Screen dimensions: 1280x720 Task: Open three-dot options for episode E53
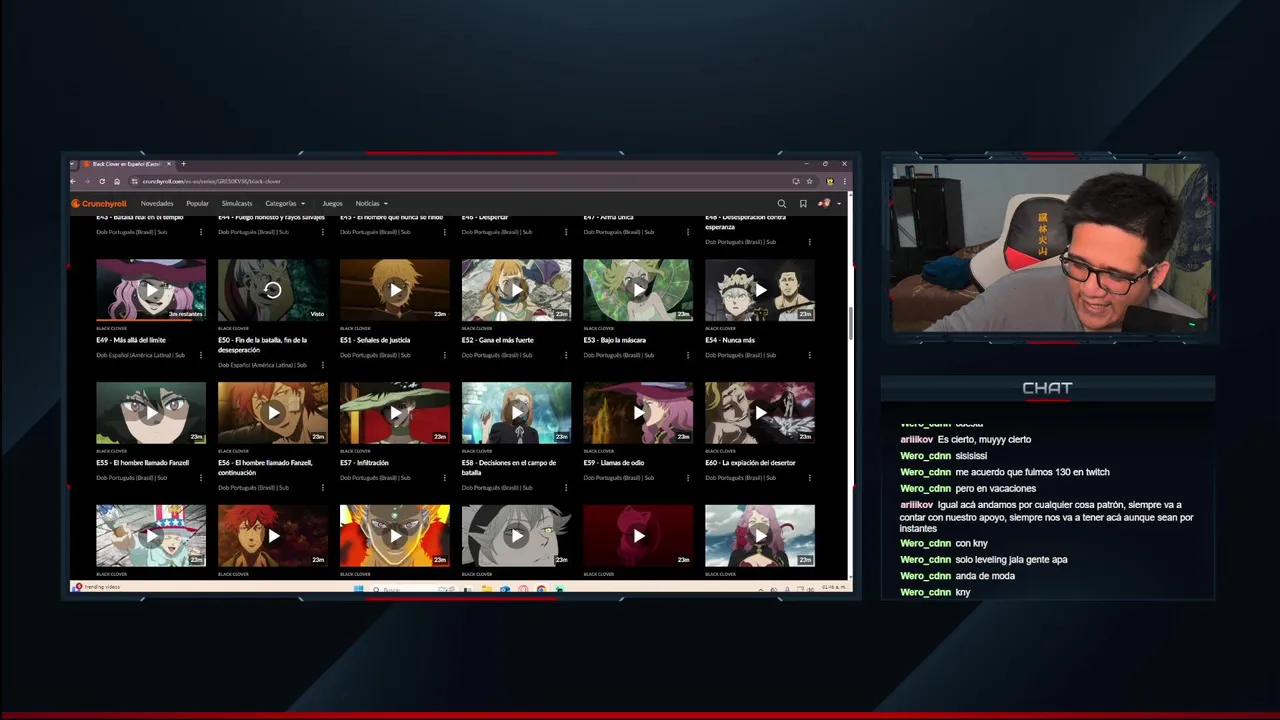(x=688, y=355)
